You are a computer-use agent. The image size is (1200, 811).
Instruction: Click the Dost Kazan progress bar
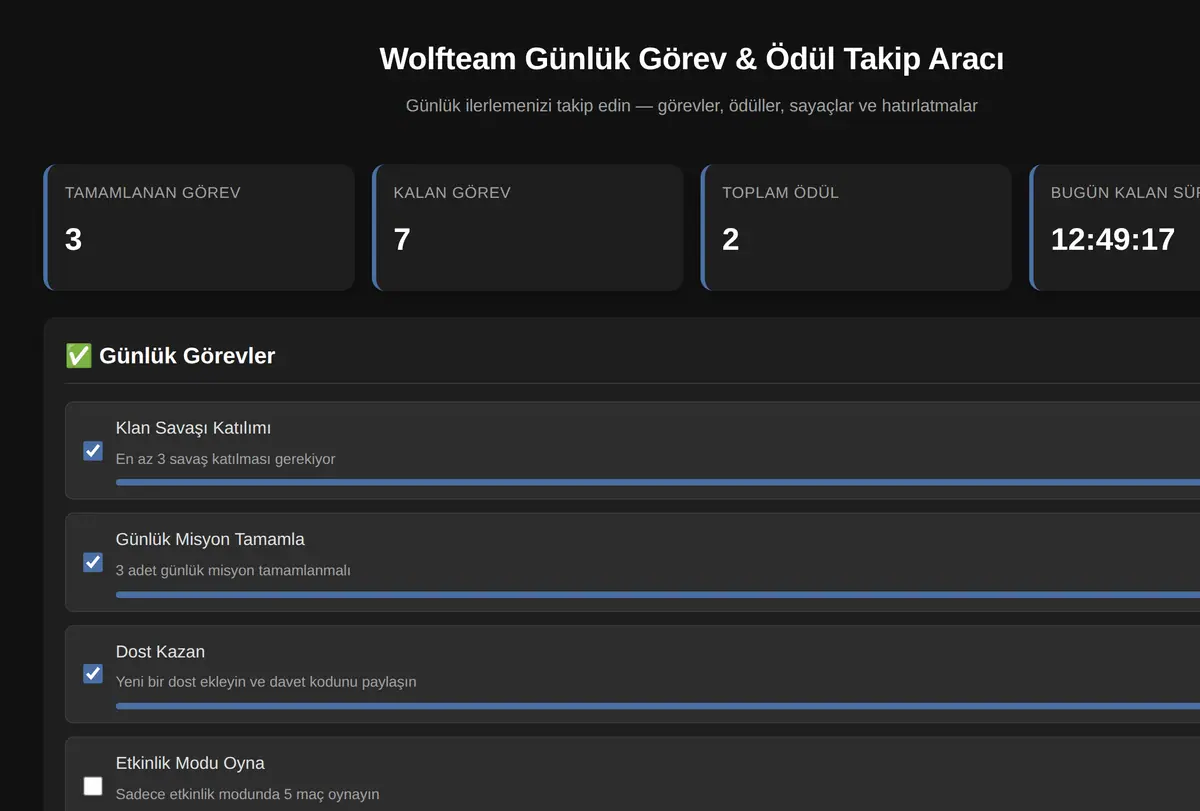658,706
